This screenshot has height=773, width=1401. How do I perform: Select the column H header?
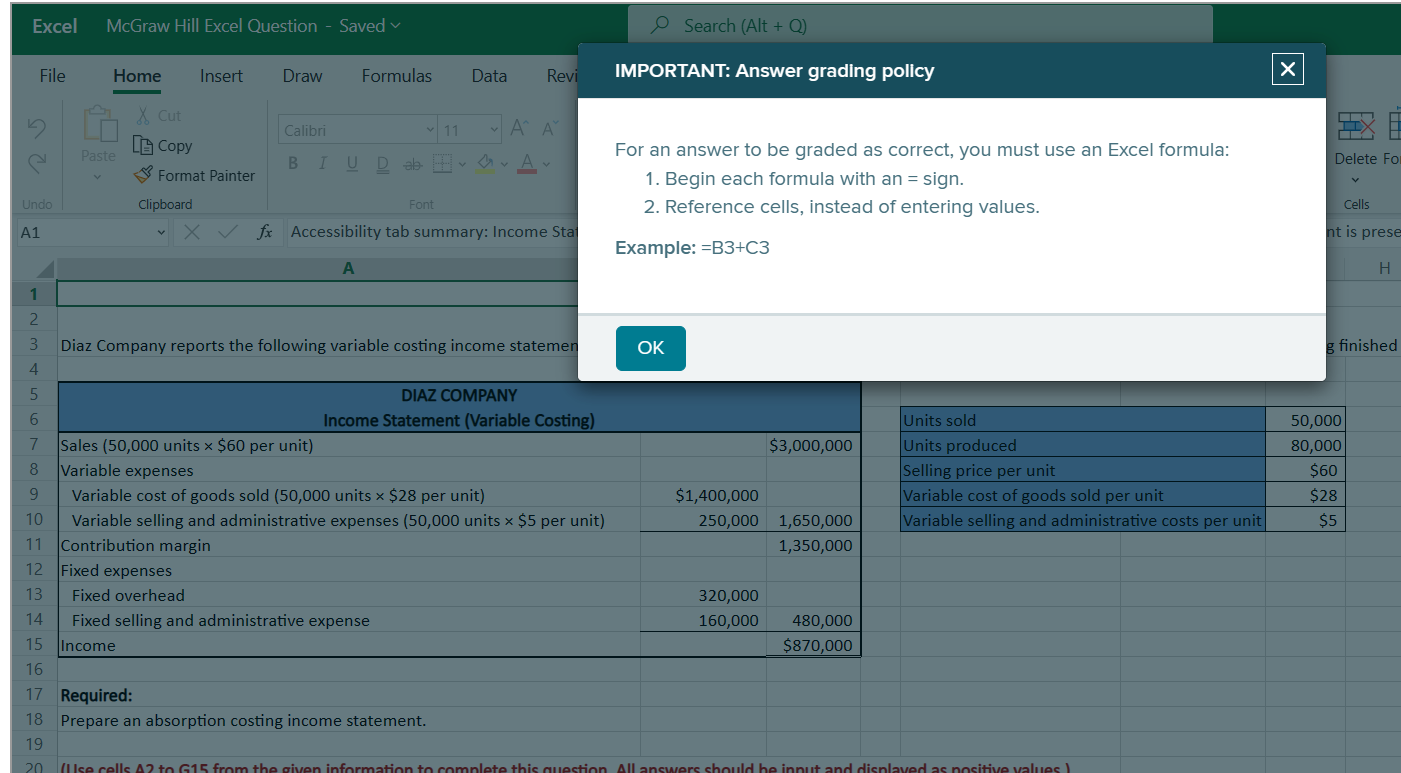[1384, 269]
